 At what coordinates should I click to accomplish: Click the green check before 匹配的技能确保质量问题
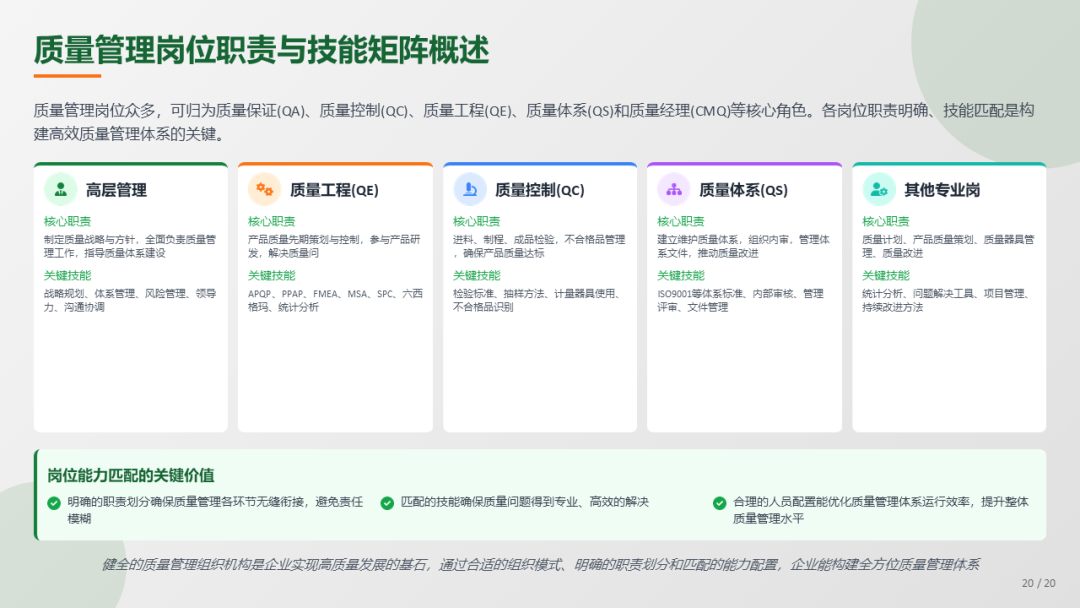point(387,502)
